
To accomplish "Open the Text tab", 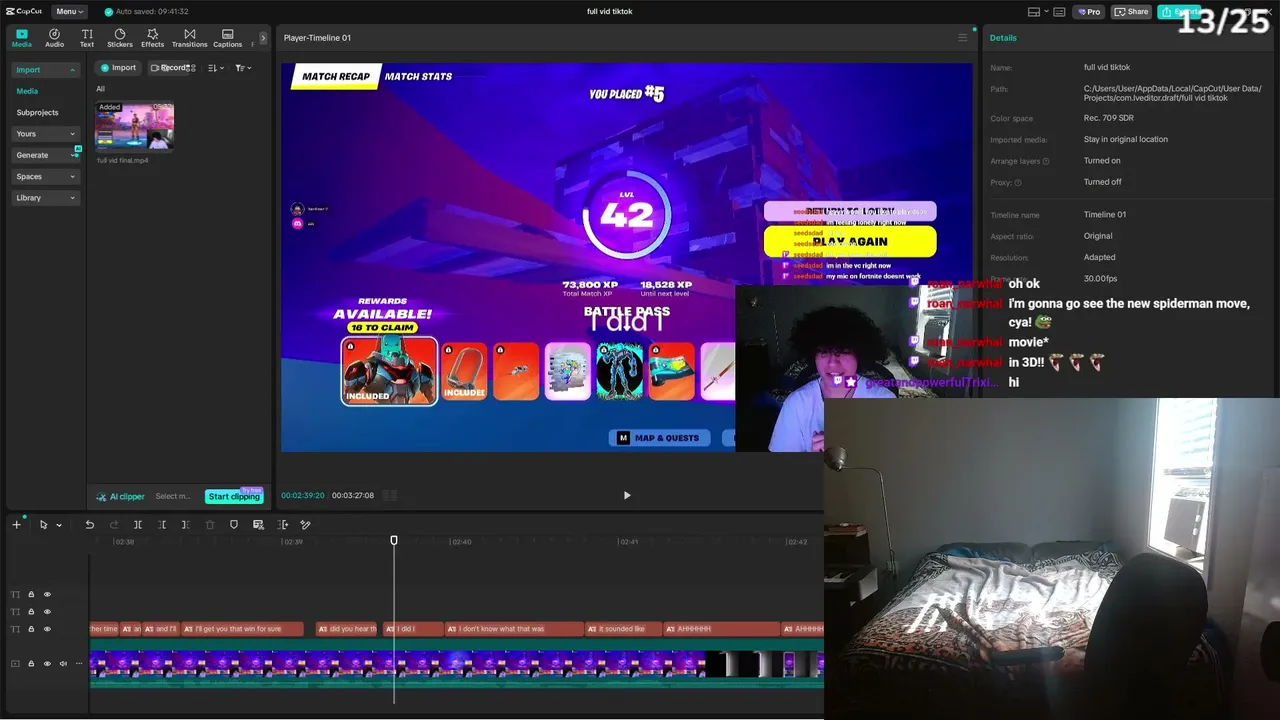I will pyautogui.click(x=87, y=38).
